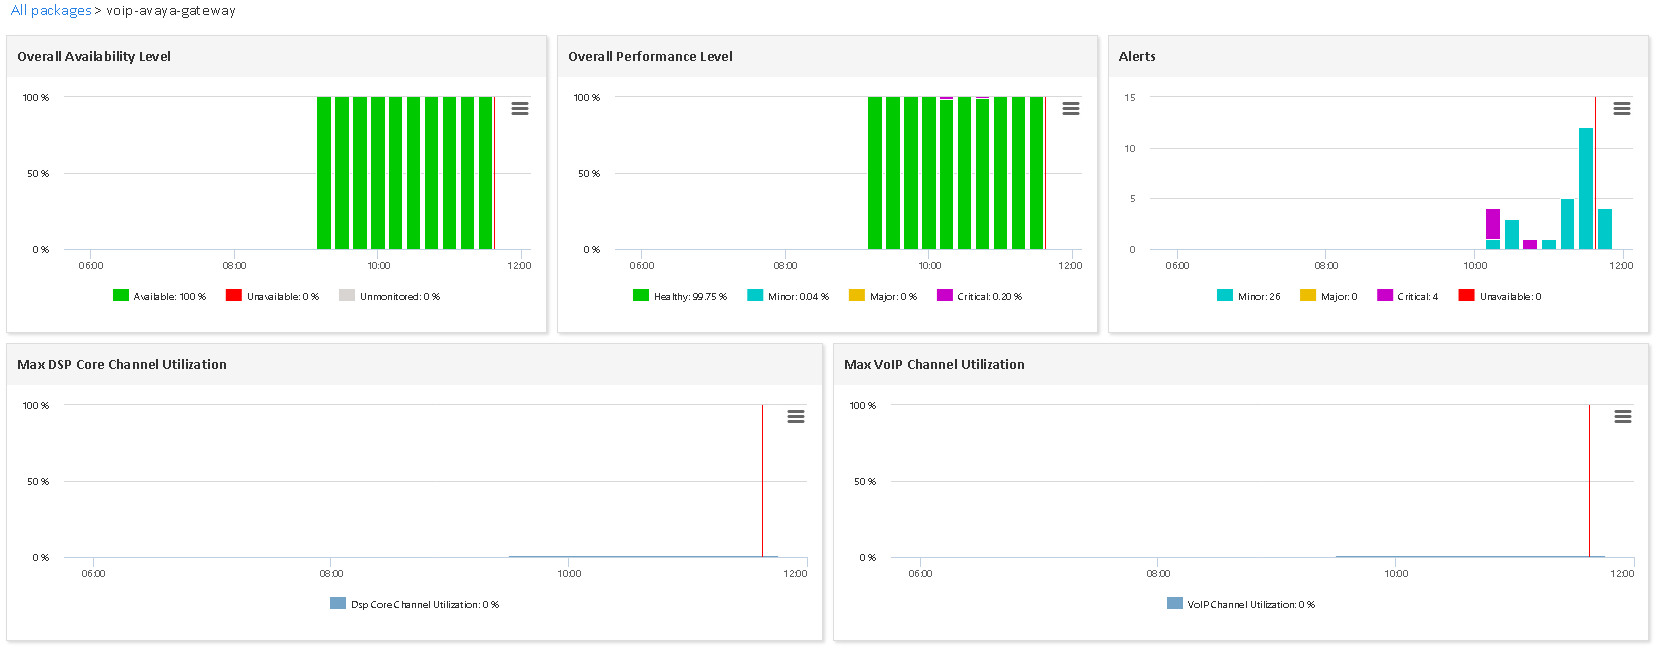This screenshot has width=1657, height=654.
Task: Open Overall Availability Level chart menu
Action: point(520,109)
